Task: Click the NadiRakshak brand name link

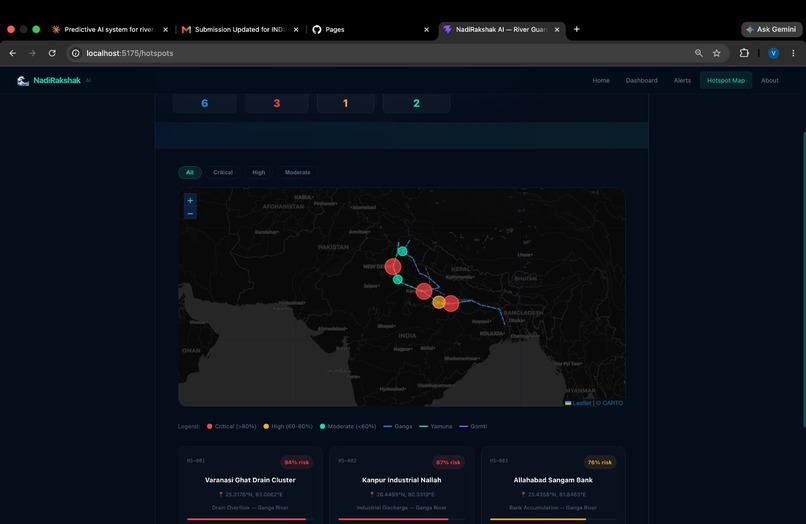Action: click(57, 81)
